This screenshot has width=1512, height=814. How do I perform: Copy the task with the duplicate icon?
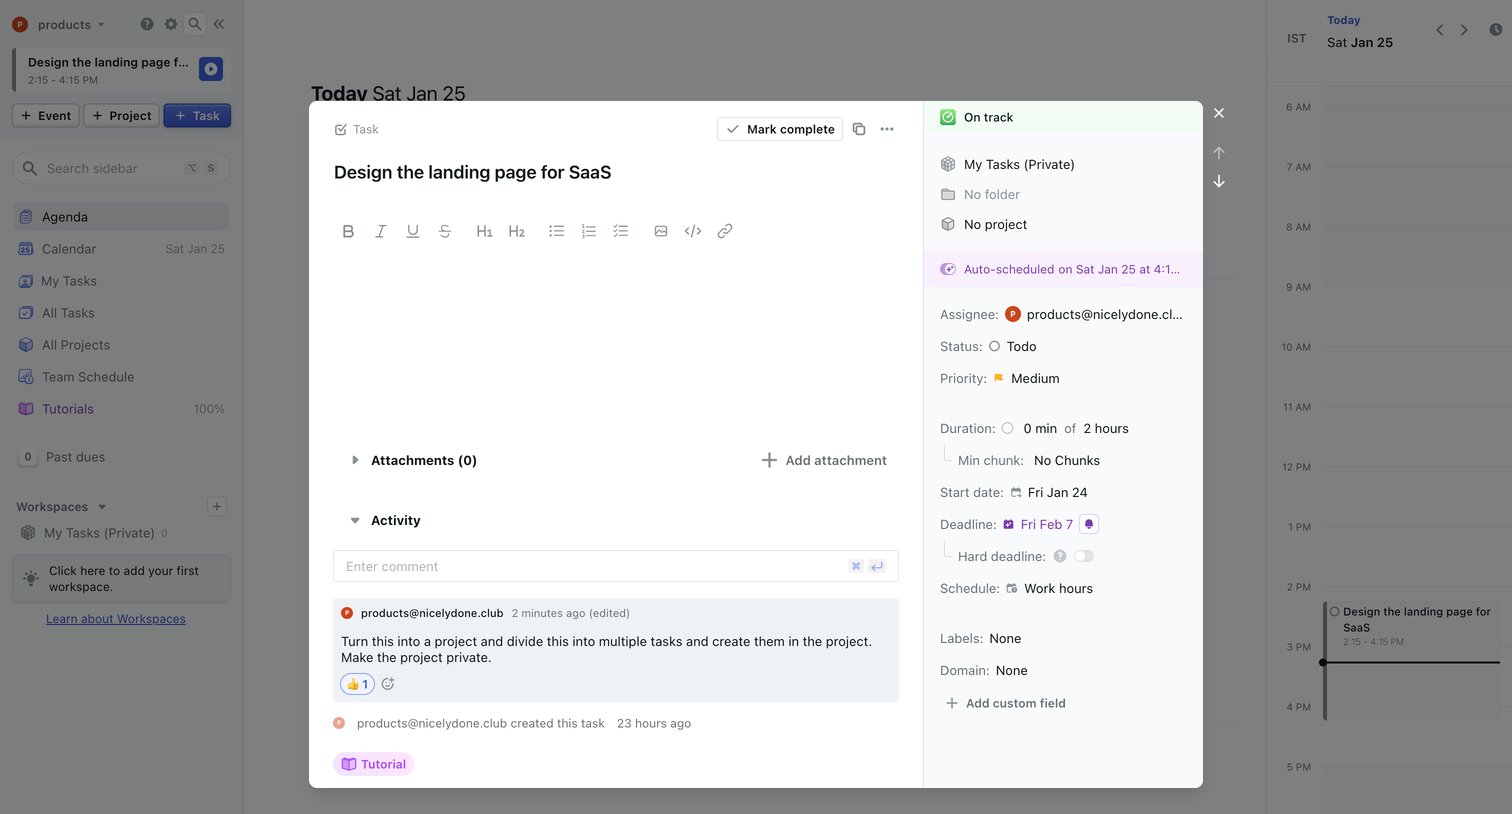(858, 129)
